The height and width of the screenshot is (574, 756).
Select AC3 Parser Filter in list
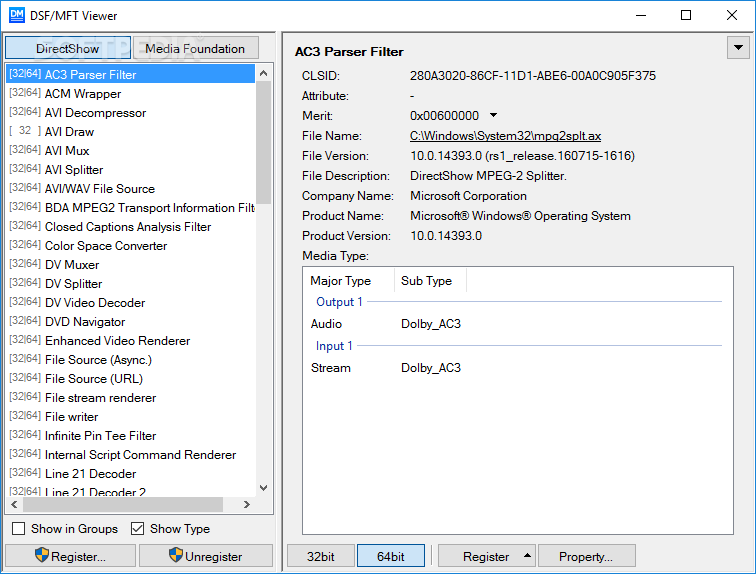click(x=130, y=74)
